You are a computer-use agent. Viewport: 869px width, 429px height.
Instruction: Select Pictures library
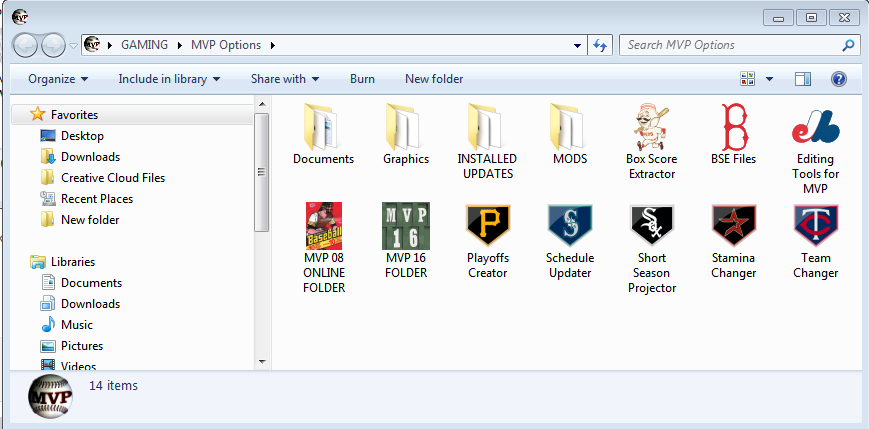(82, 346)
